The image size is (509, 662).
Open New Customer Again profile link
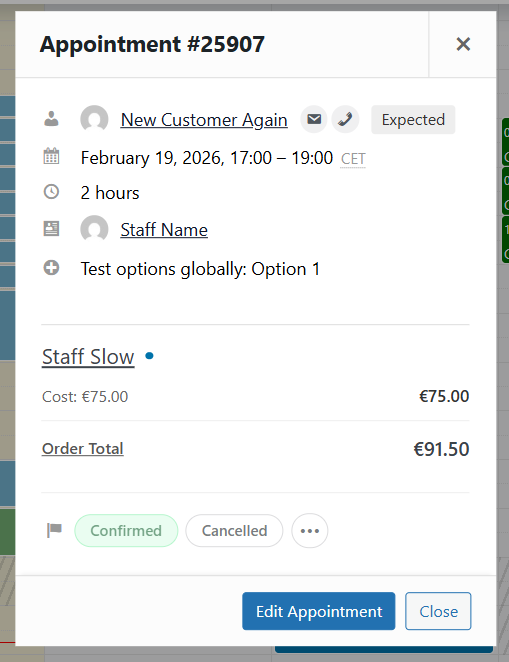tap(204, 120)
